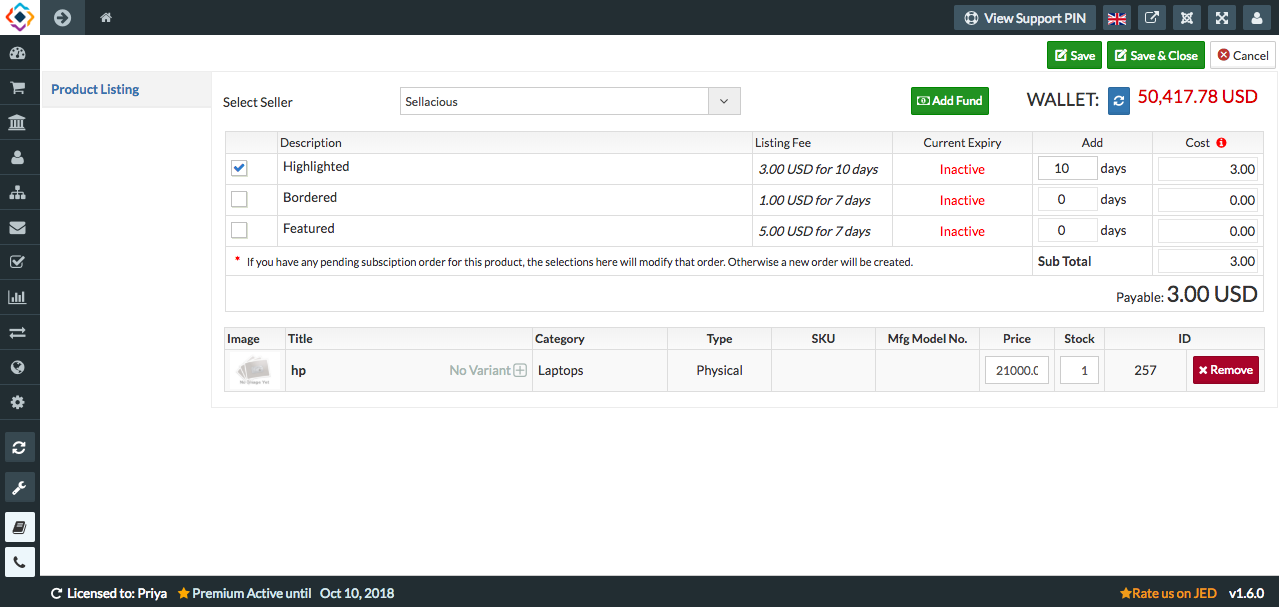The height and width of the screenshot is (607, 1279).
Task: Open the user profile sidebar icon
Action: 18,158
